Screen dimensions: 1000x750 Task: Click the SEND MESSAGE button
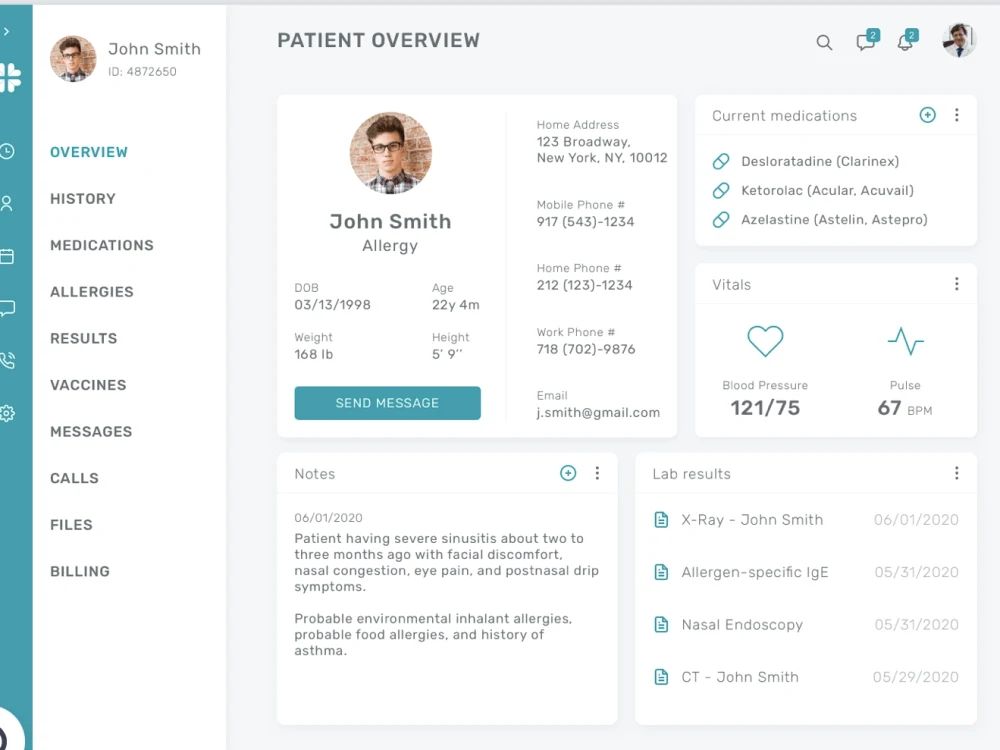coord(387,403)
